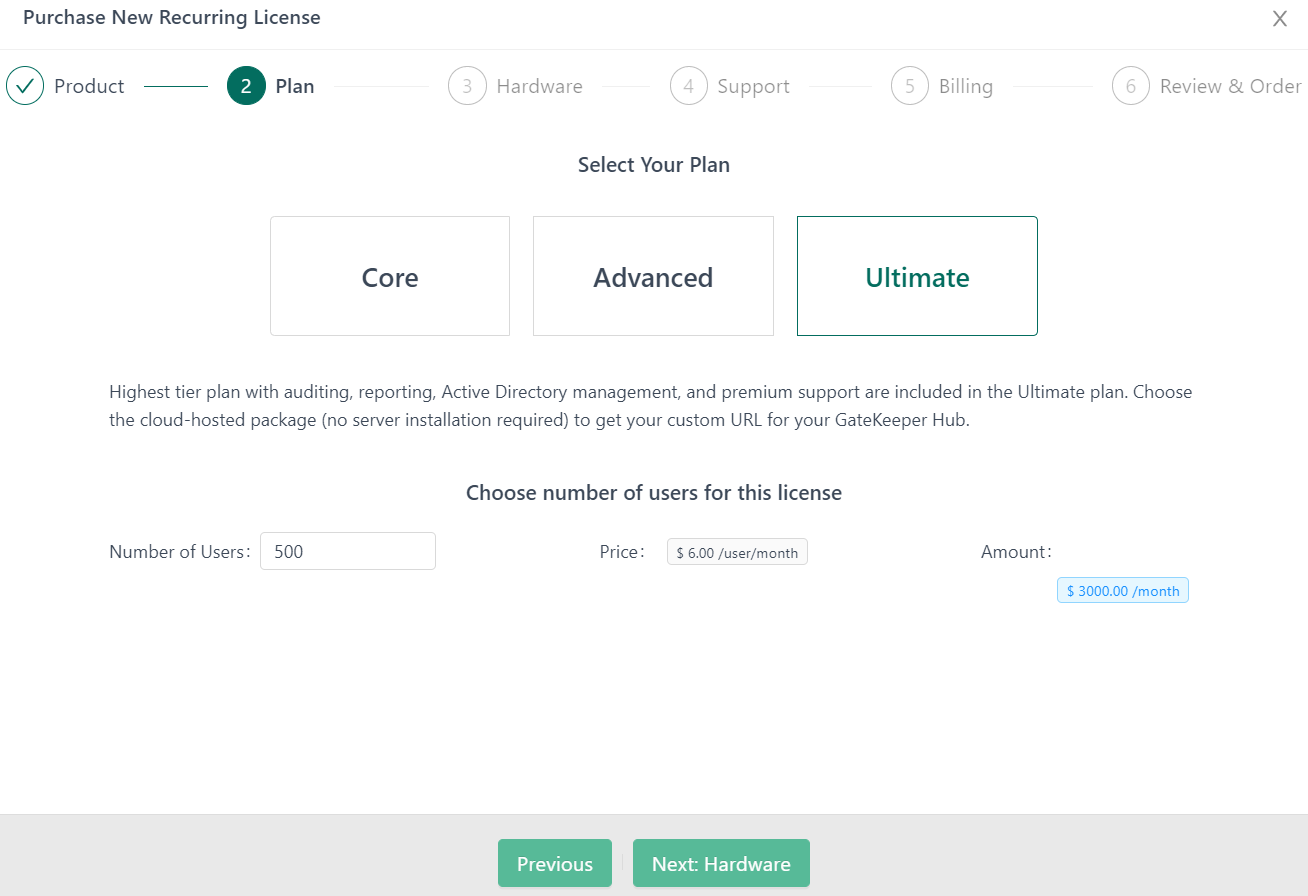
Task: Select the Core plan option
Action: coord(390,276)
